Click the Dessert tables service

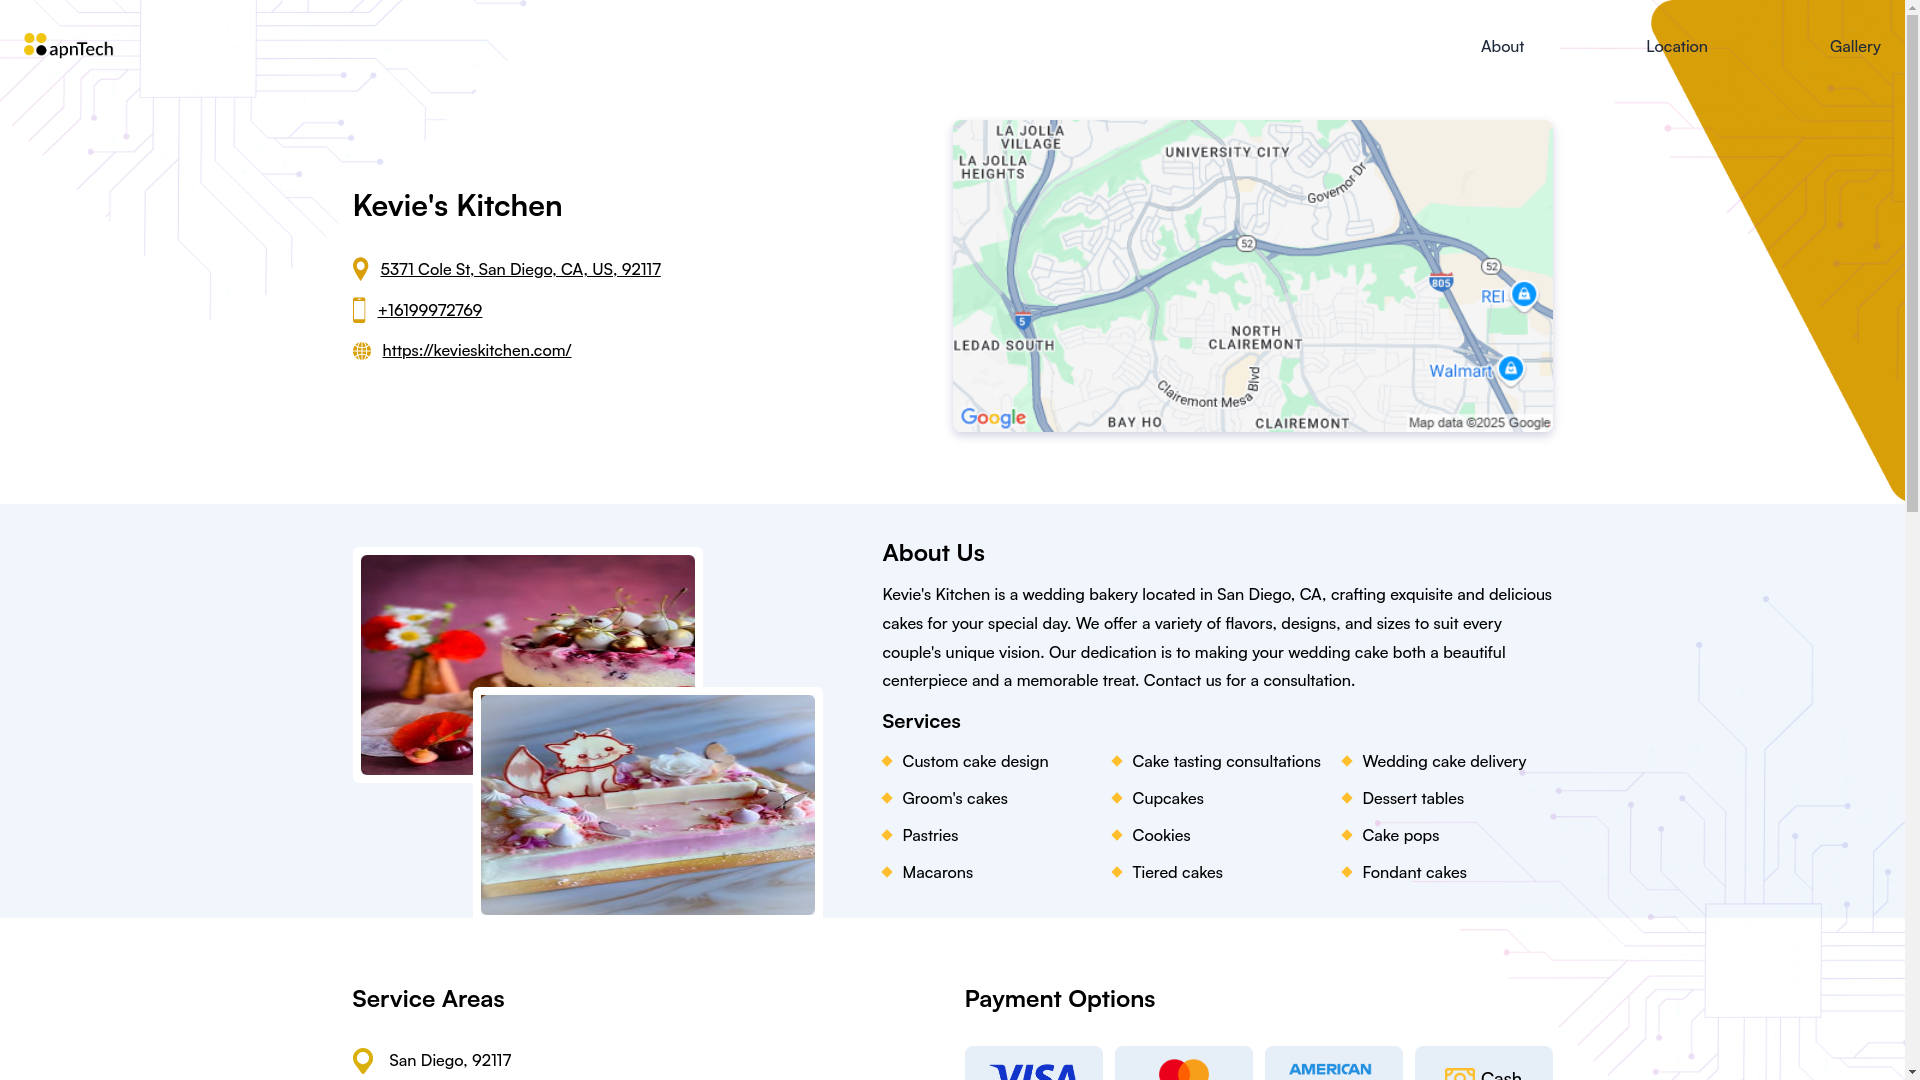[1413, 798]
